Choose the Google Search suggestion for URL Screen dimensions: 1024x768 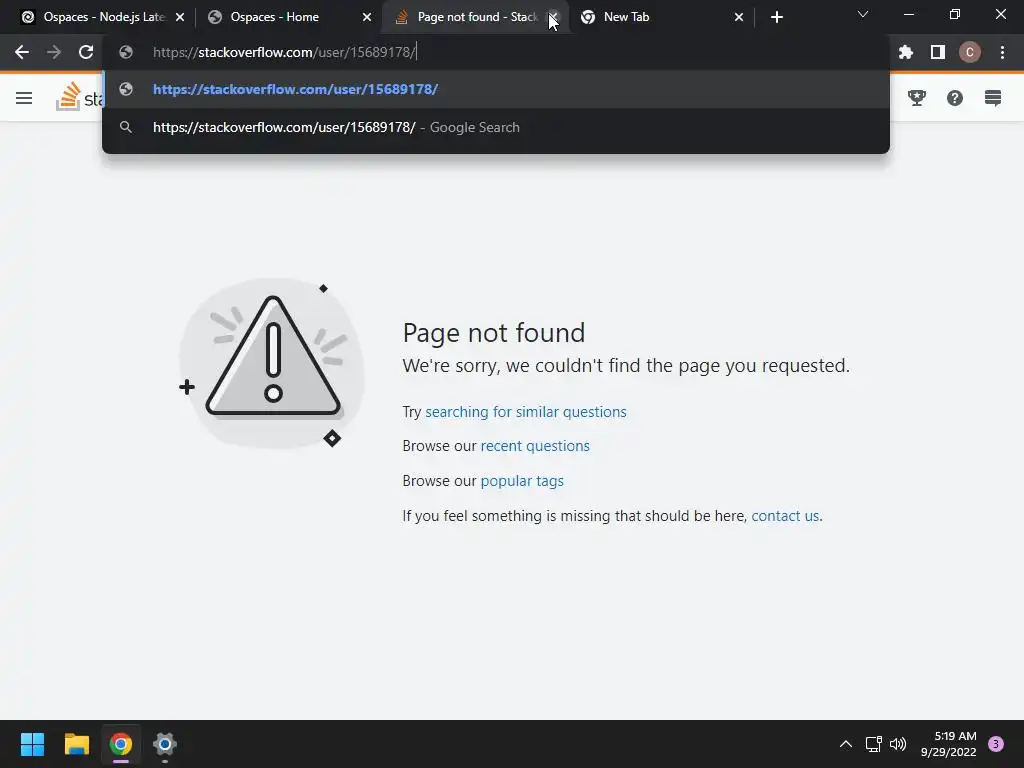coord(496,127)
